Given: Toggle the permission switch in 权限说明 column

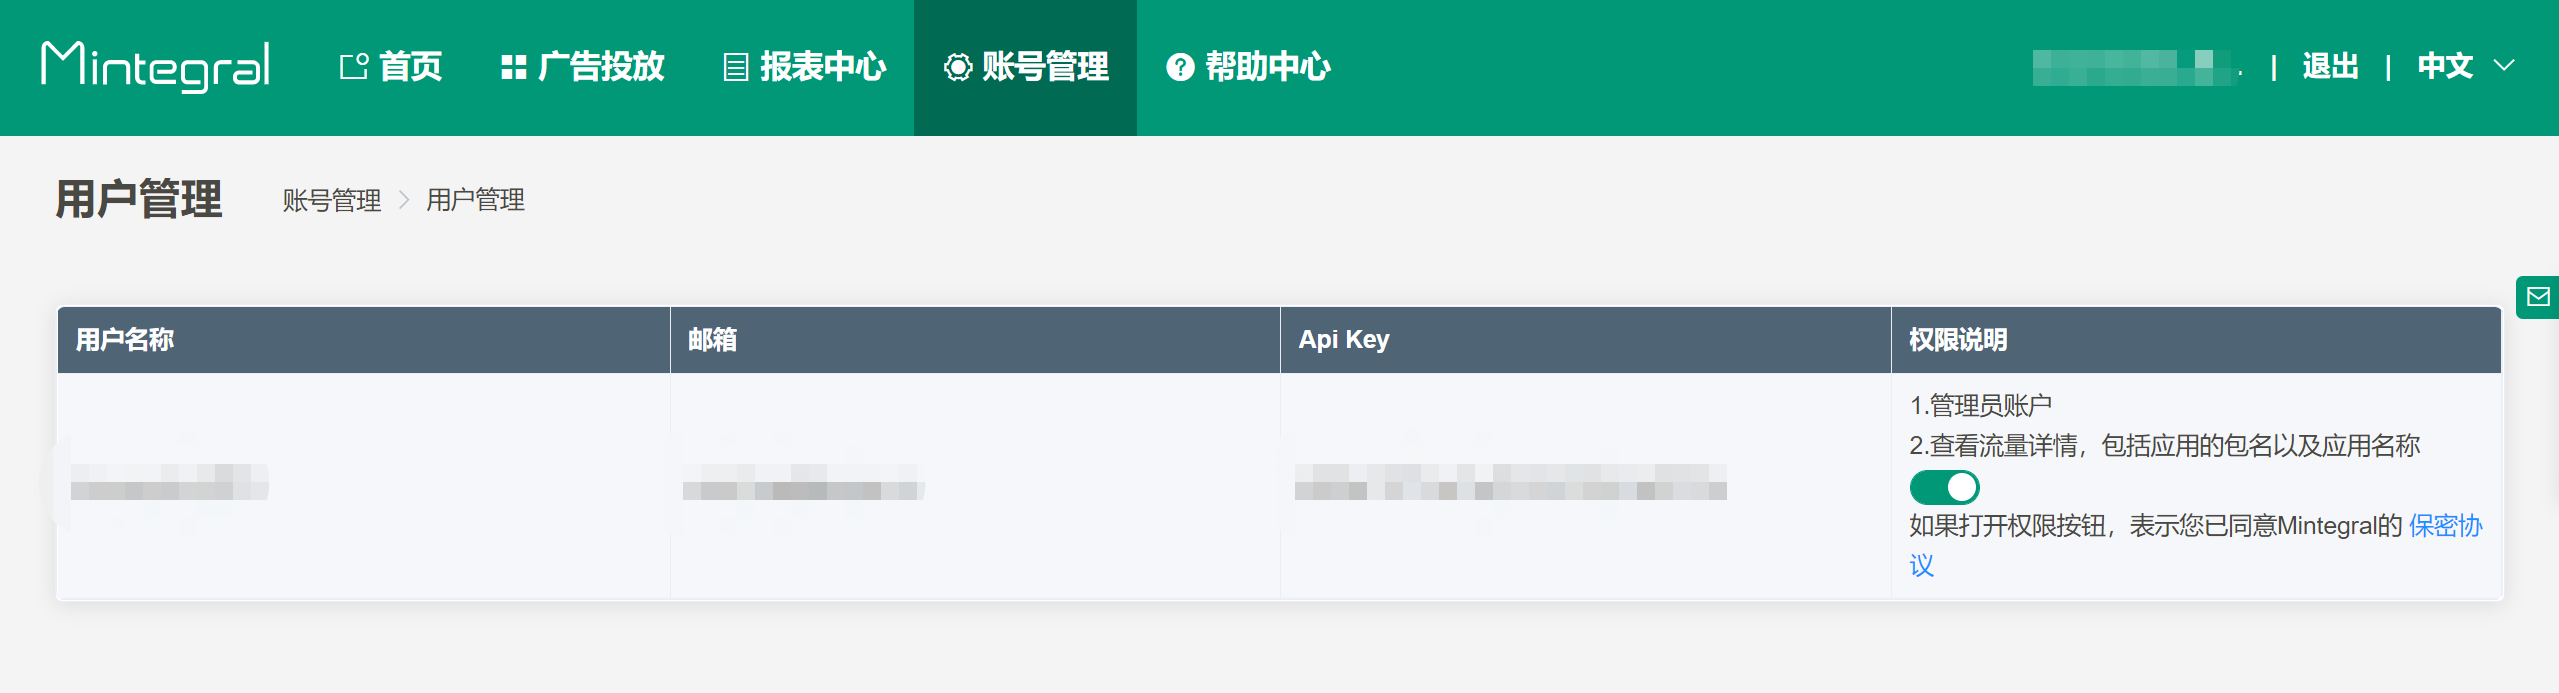Looking at the screenshot, I should point(1944,486).
